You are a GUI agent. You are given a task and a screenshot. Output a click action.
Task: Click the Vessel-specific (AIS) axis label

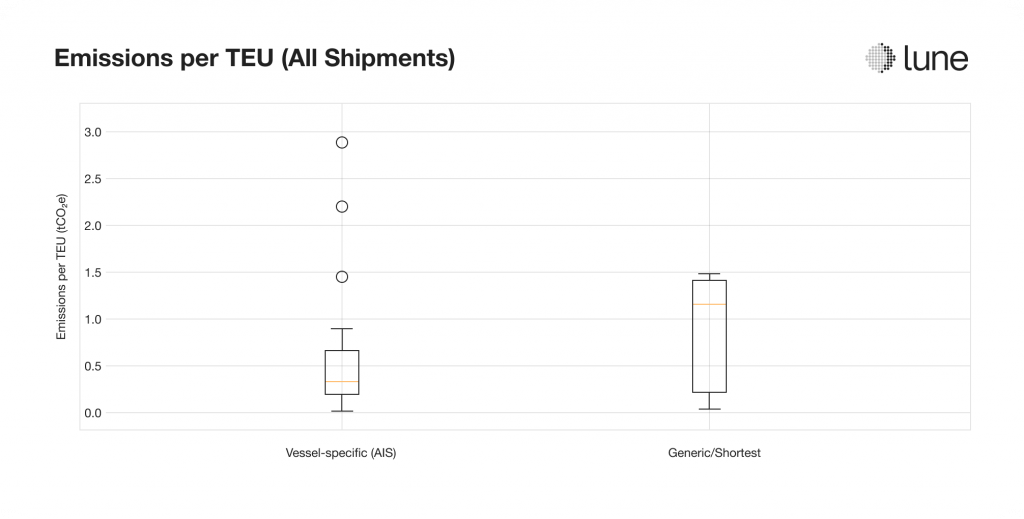click(x=341, y=453)
